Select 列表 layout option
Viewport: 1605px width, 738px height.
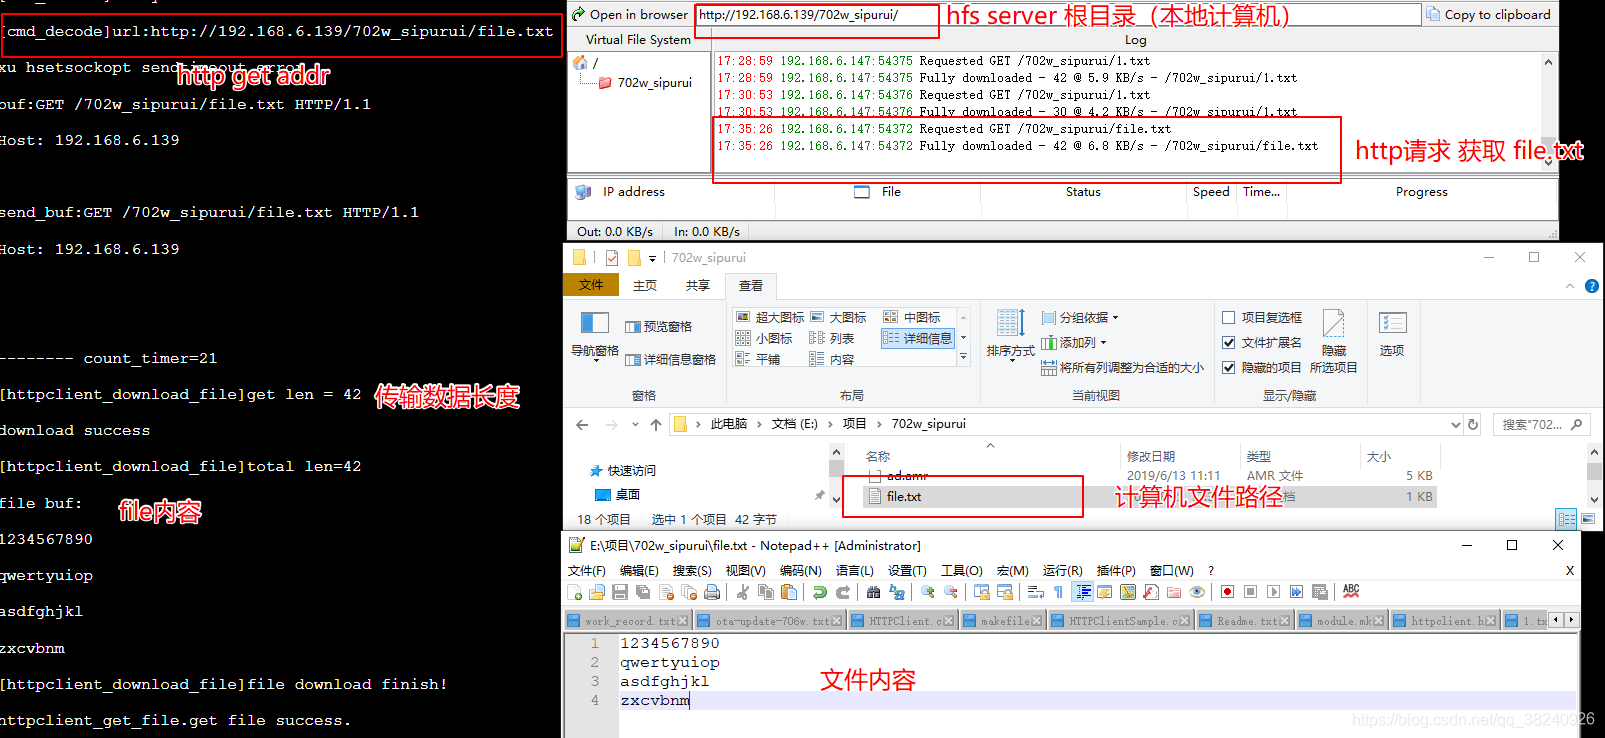832,338
